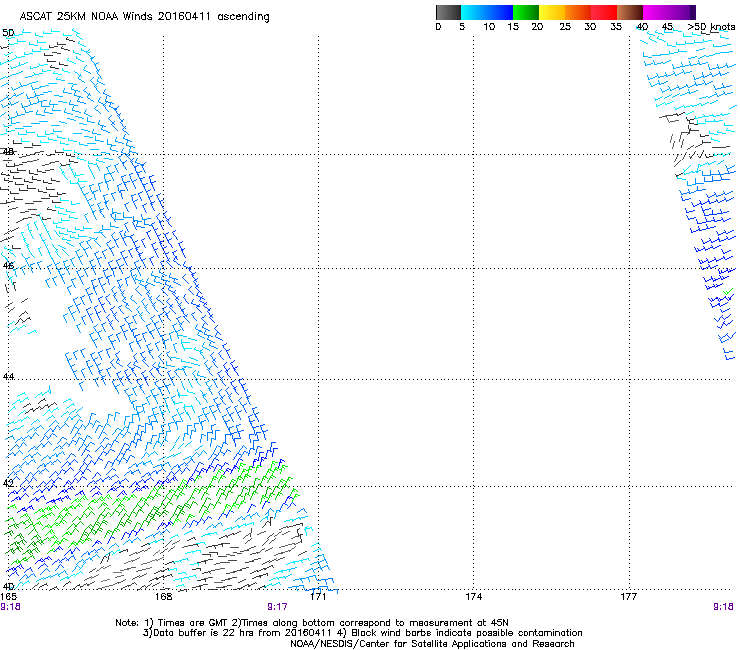Image resolution: width=740 pixels, height=650 pixels.
Task: Click the longitude label '171'
Action: click(318, 597)
